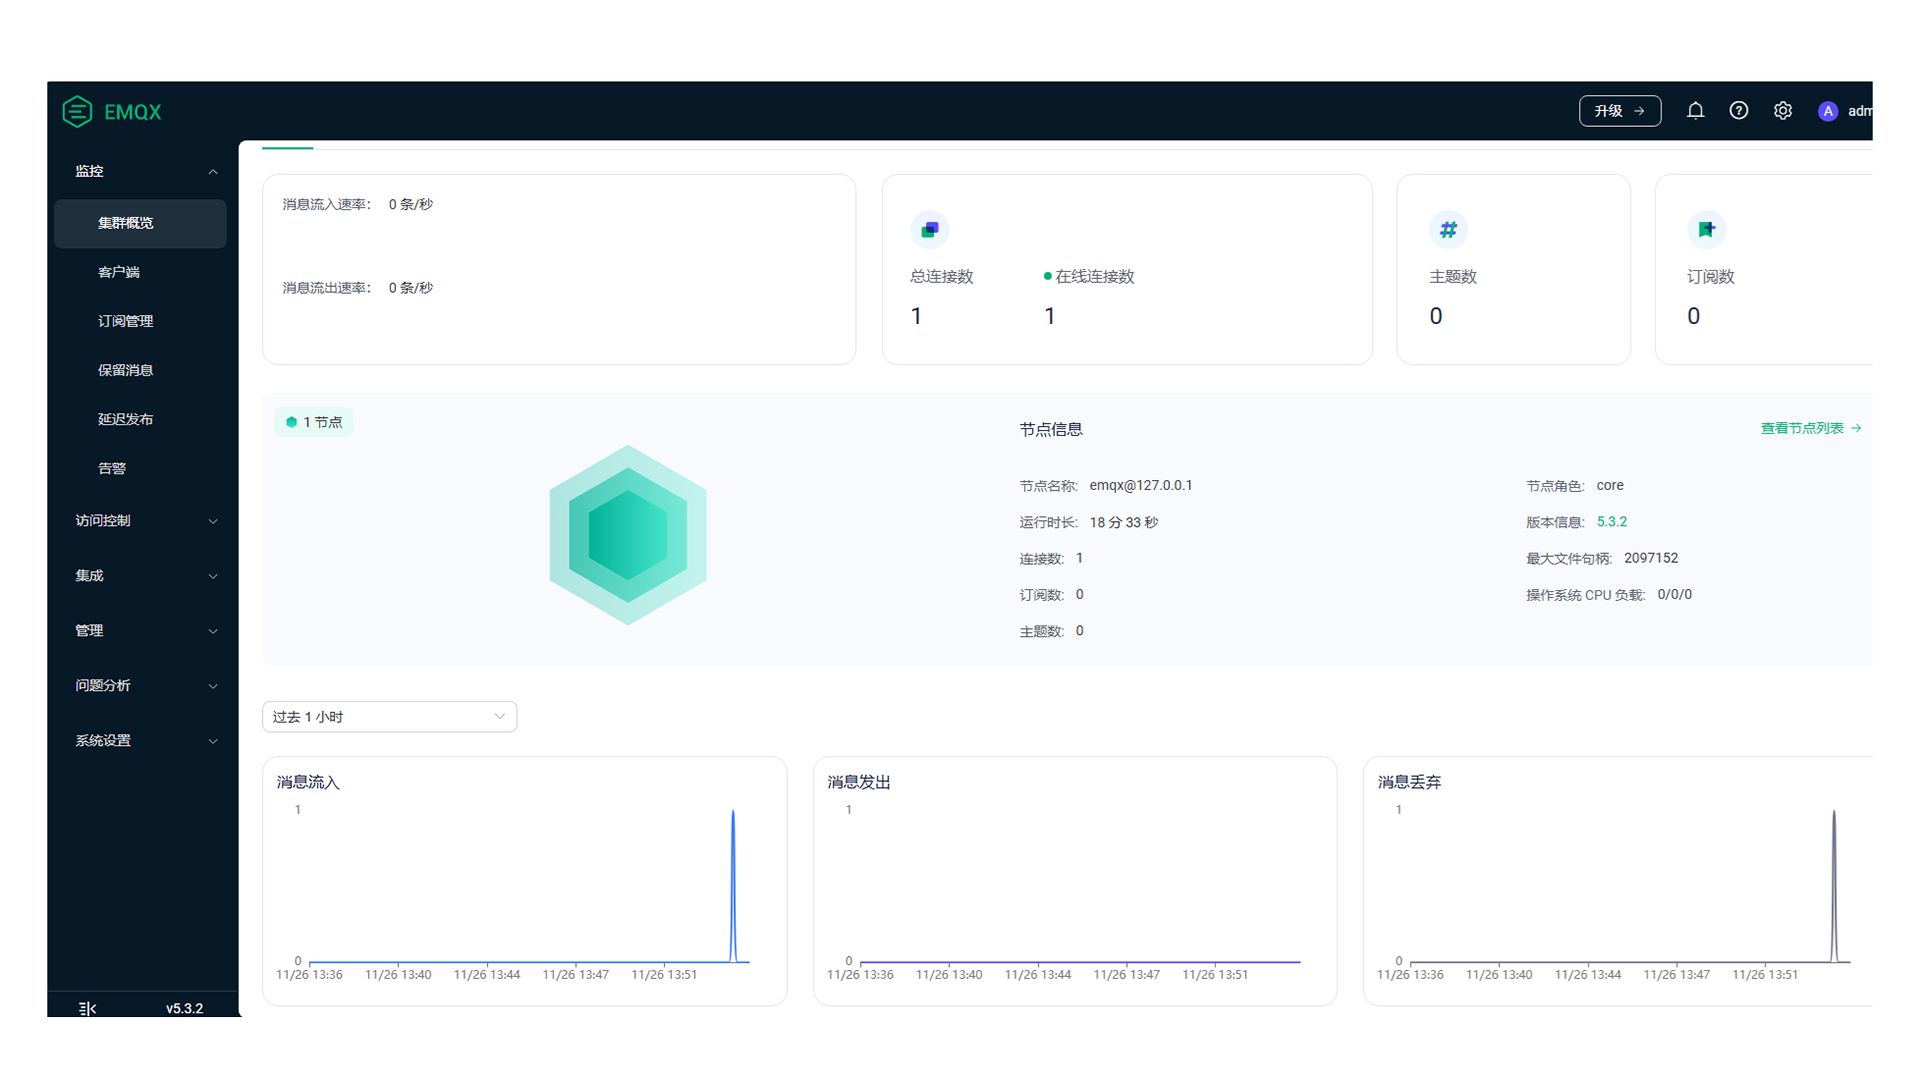Open the help question-mark icon
Viewport: 1920px width, 1080px height.
click(x=1739, y=111)
